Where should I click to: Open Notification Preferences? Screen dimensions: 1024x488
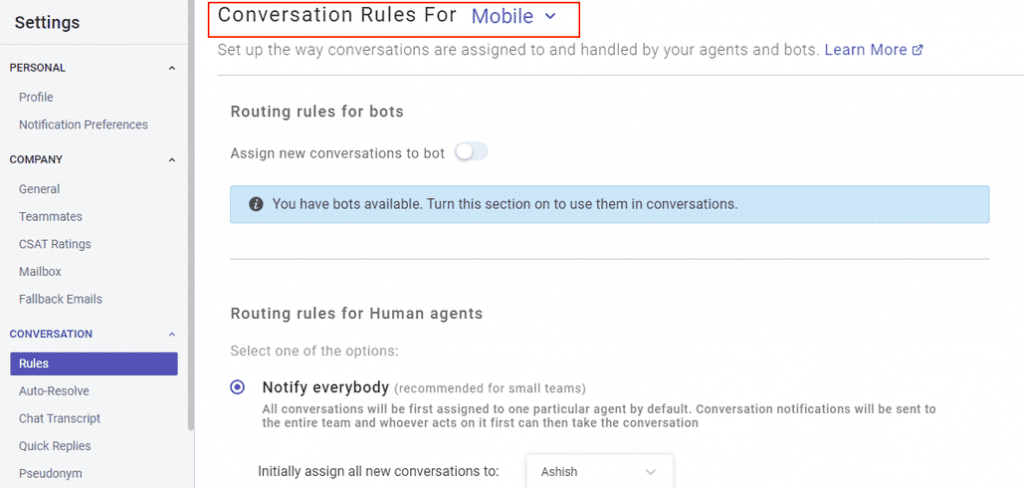83,125
